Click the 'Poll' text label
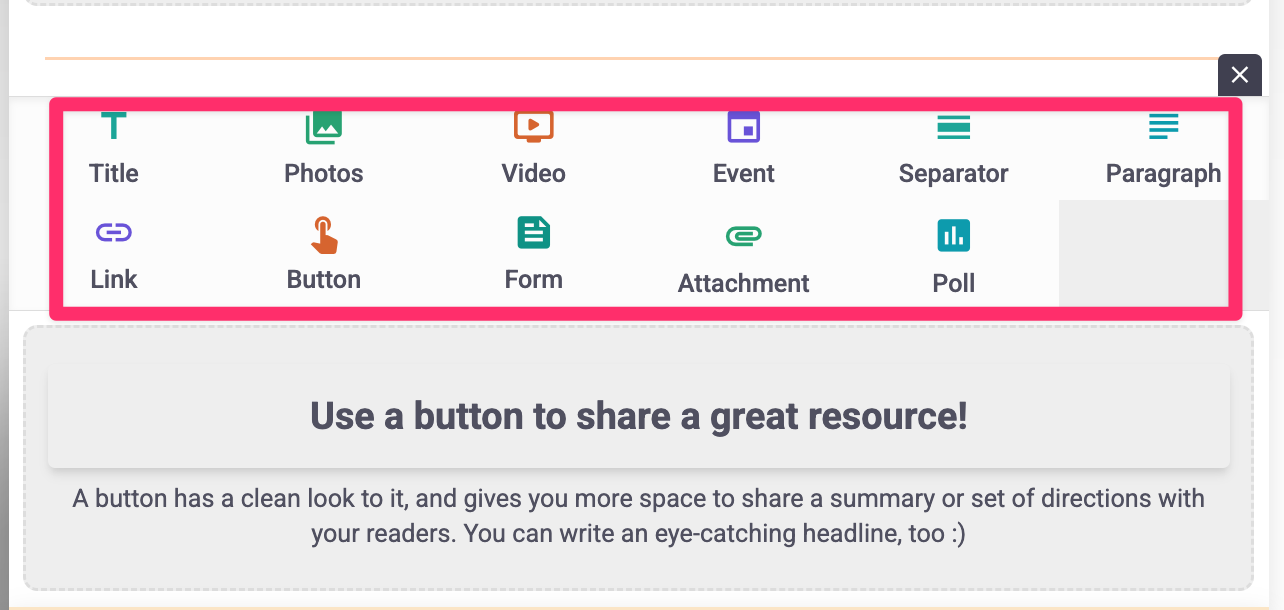1284x610 pixels. (953, 283)
